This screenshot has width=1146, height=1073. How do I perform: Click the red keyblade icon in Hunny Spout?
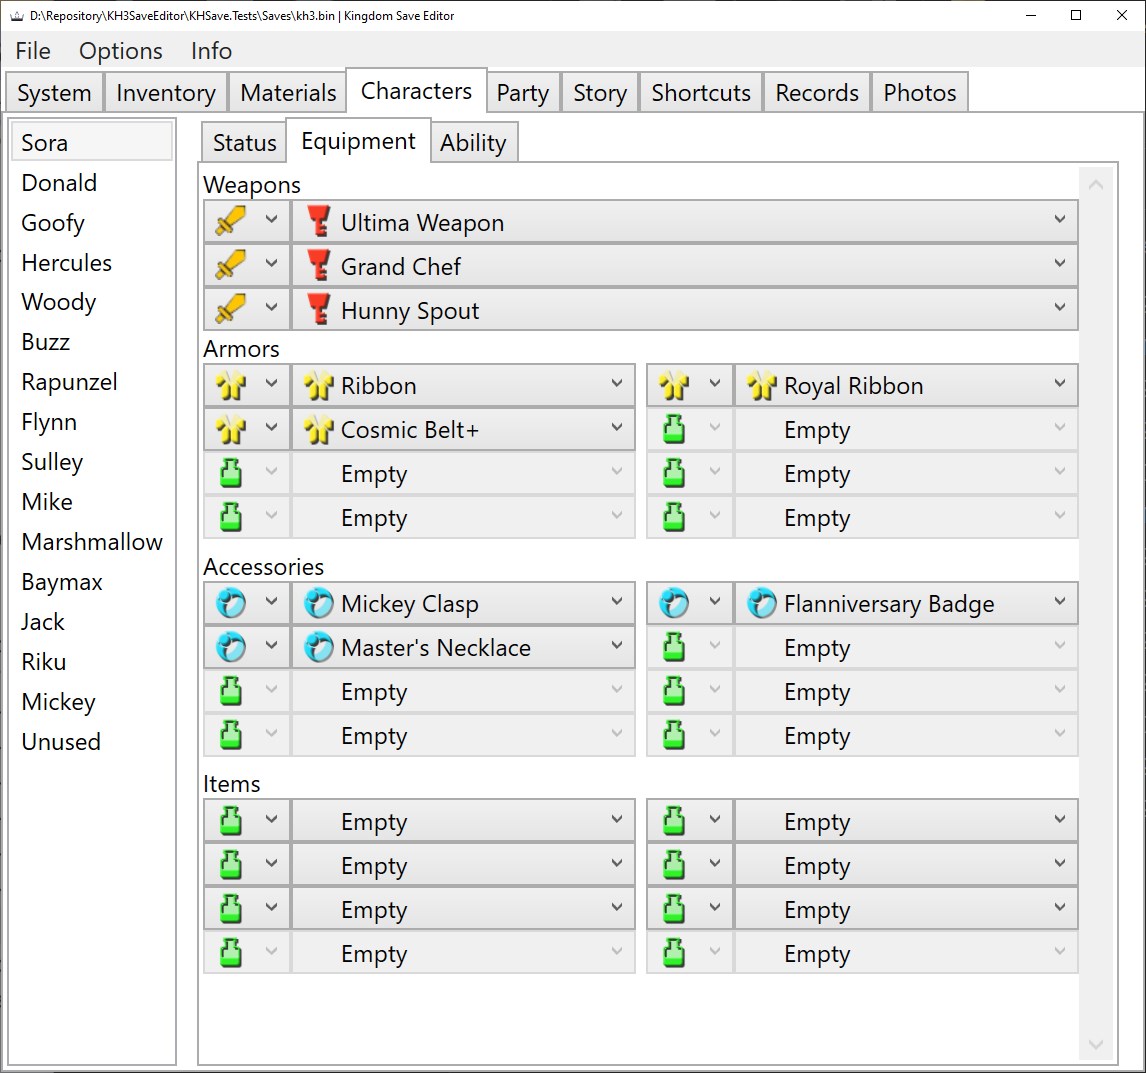click(319, 309)
